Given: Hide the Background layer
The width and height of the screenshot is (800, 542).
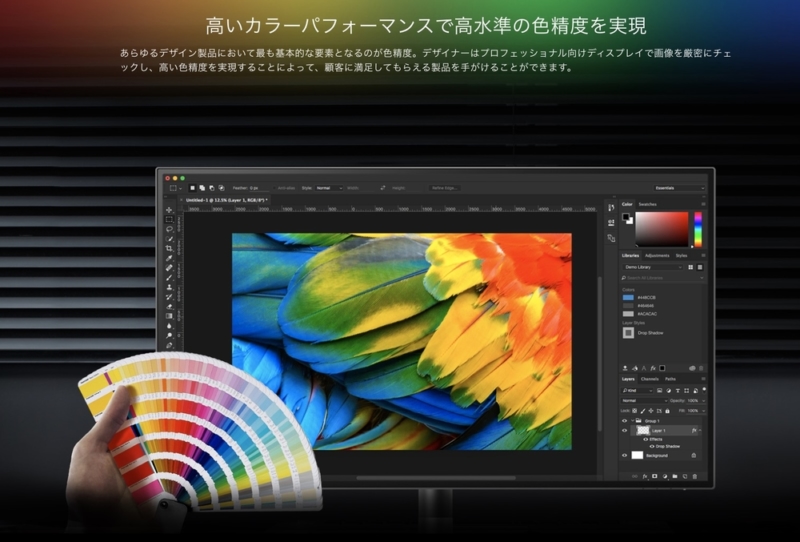Looking at the screenshot, I should pyautogui.click(x=624, y=455).
